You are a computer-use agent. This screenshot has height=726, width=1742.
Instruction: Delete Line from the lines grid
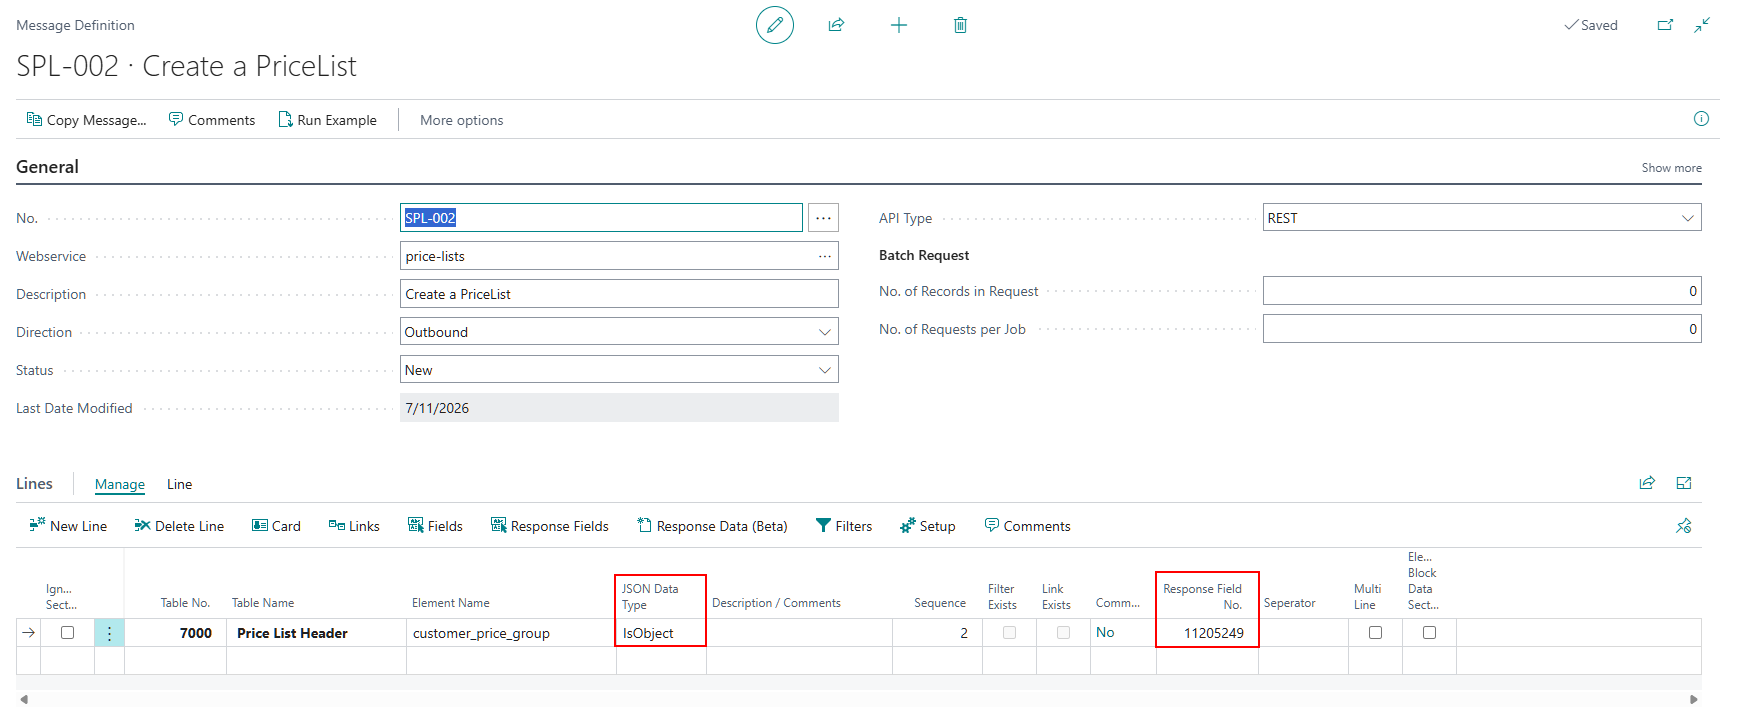(x=179, y=526)
